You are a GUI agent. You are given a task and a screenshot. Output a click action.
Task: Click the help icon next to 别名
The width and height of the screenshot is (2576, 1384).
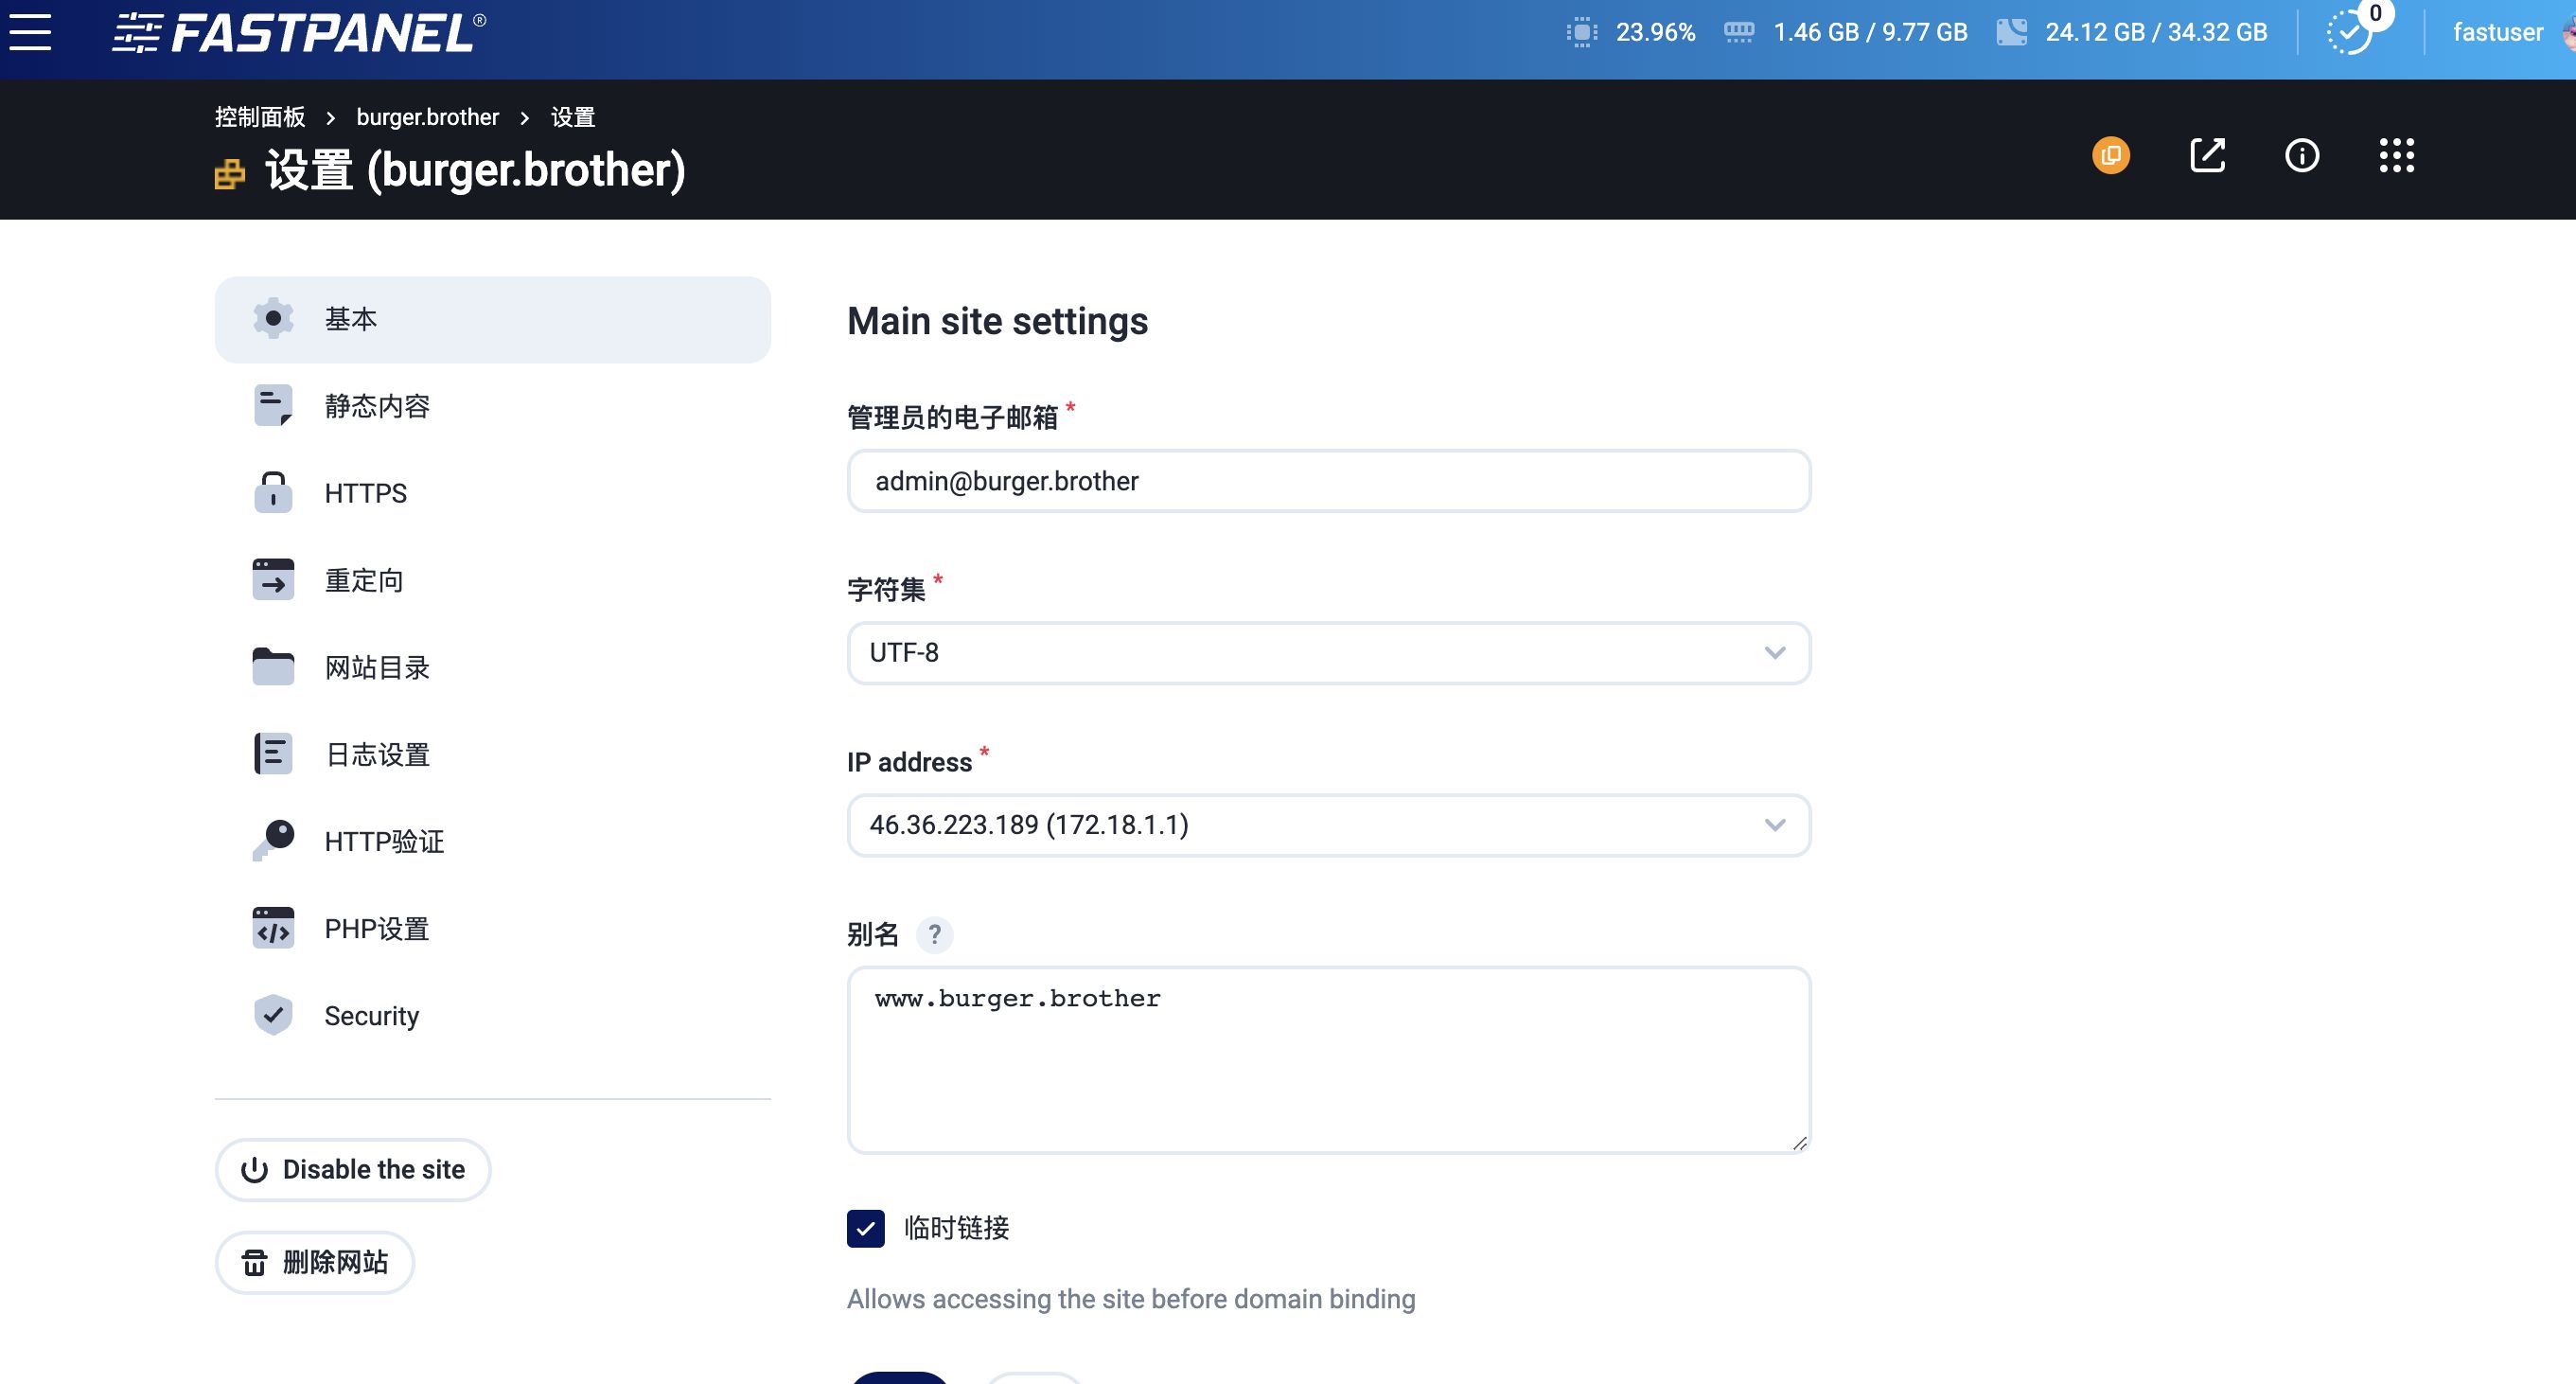click(936, 935)
